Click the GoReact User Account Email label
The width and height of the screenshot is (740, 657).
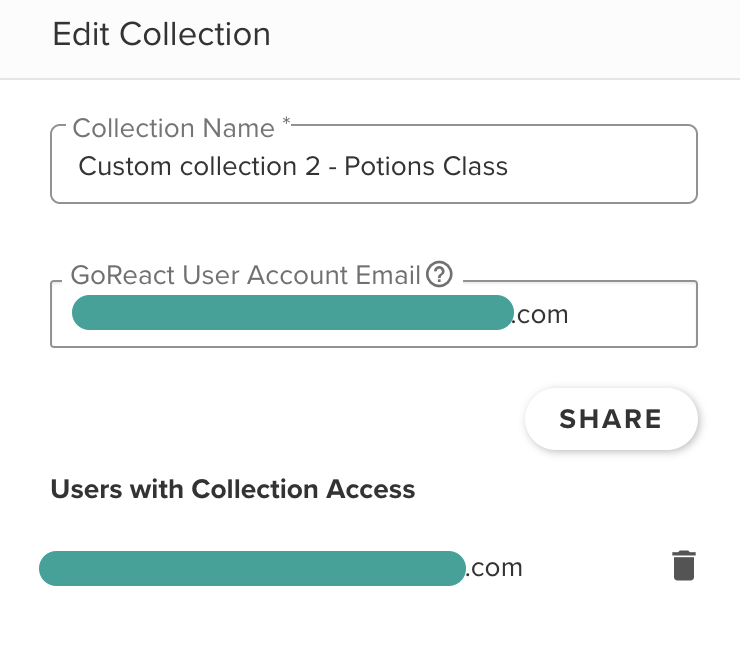[x=245, y=275]
